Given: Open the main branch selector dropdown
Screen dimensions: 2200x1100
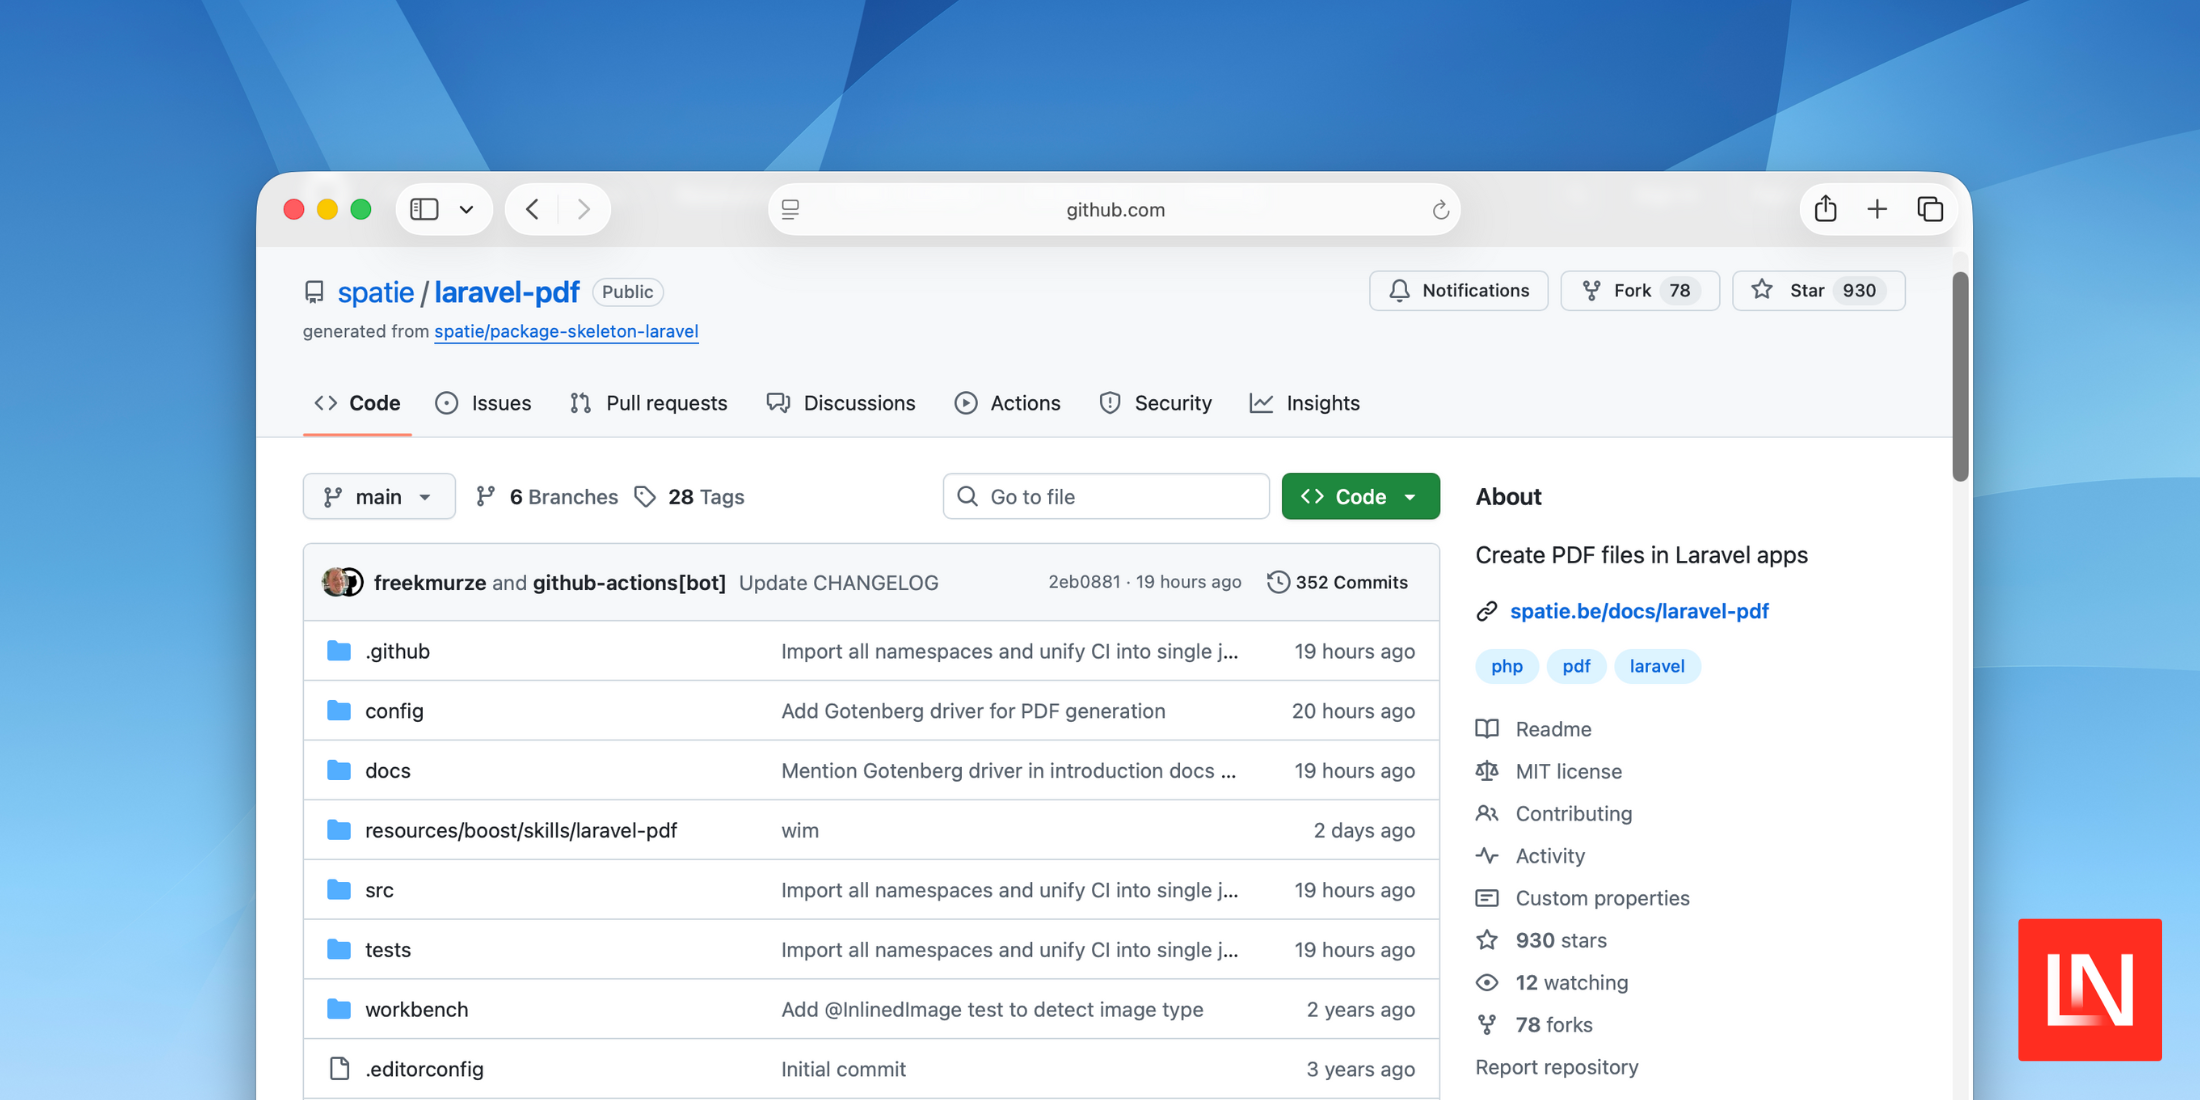Looking at the screenshot, I should [379, 496].
